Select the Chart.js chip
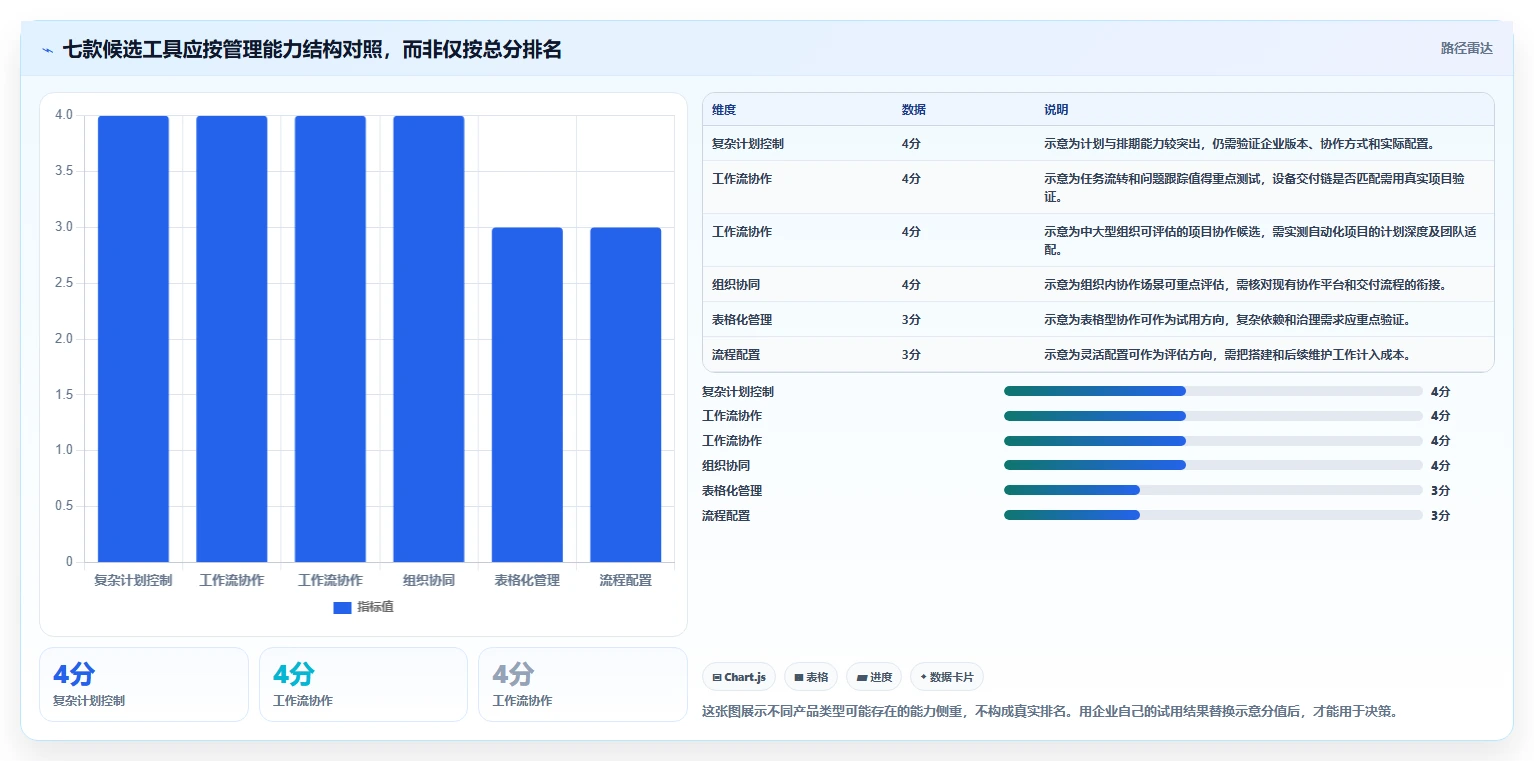This screenshot has height=761, width=1534. [739, 677]
